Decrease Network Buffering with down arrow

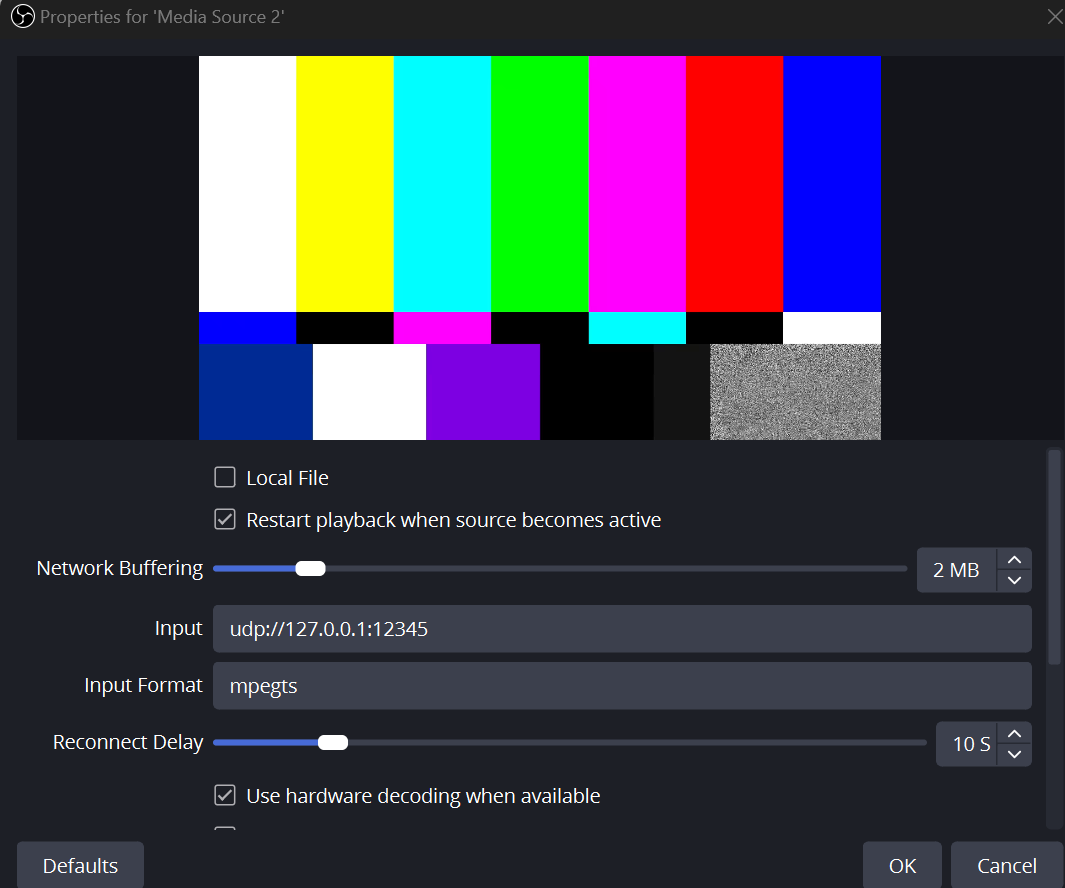pyautogui.click(x=1014, y=580)
